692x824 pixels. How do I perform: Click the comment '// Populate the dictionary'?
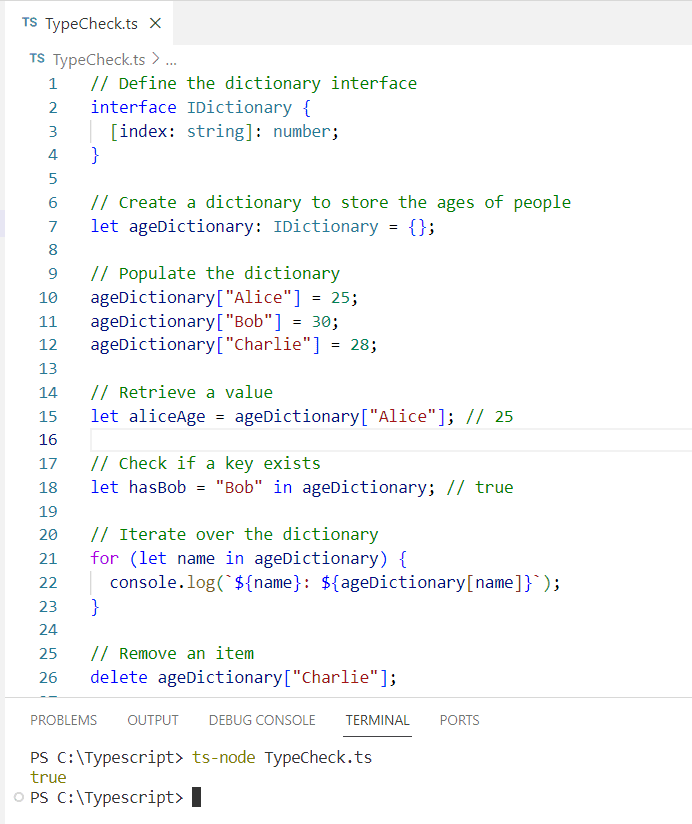point(215,274)
